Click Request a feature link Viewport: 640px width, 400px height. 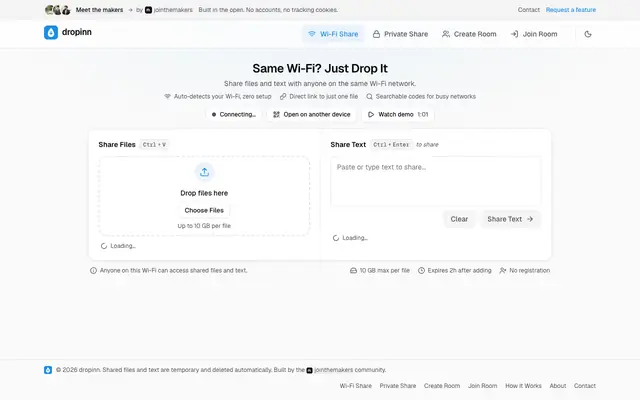point(571,10)
